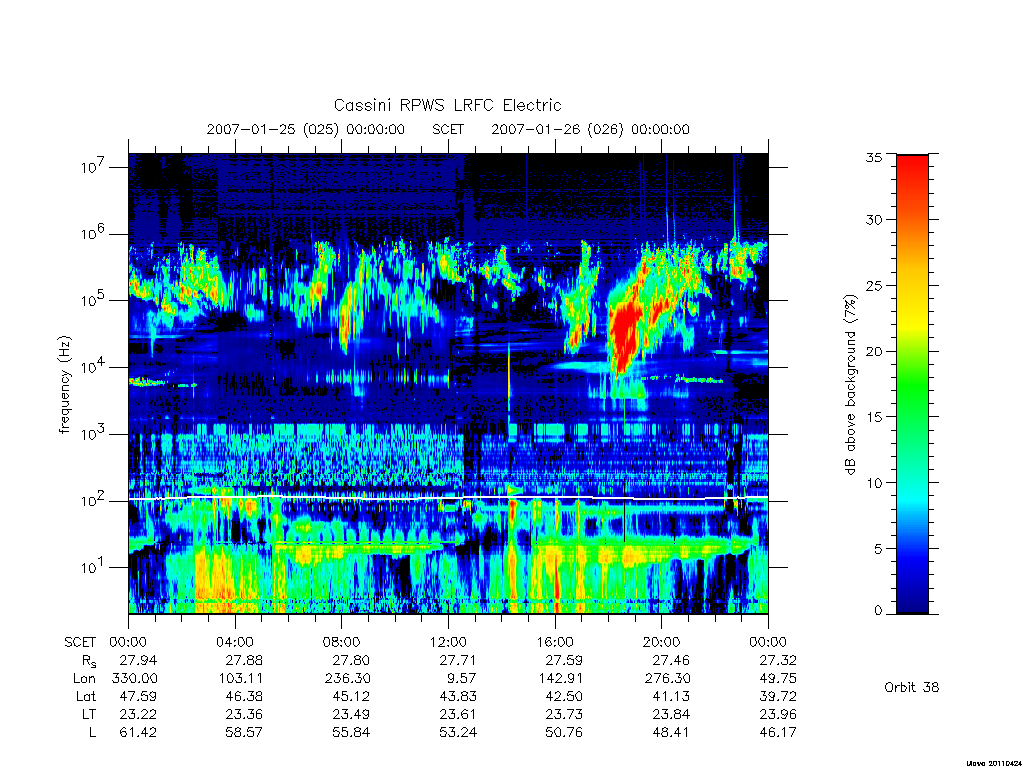Screen dimensions: 1024x768
Task: Click the 10^4 frequency tick label
Action: (93, 366)
